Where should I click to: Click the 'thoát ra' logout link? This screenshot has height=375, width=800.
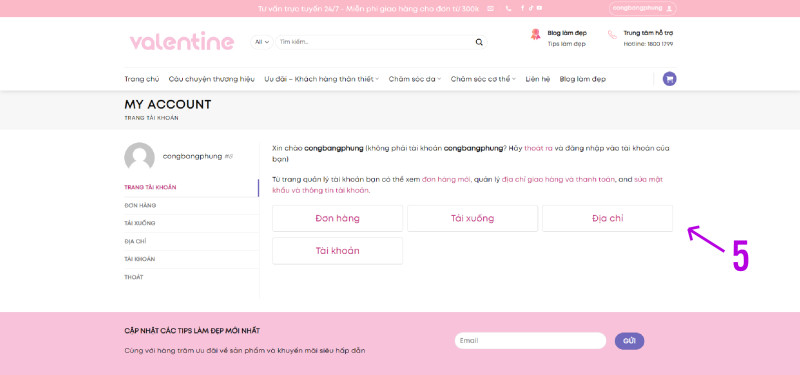[x=538, y=148]
